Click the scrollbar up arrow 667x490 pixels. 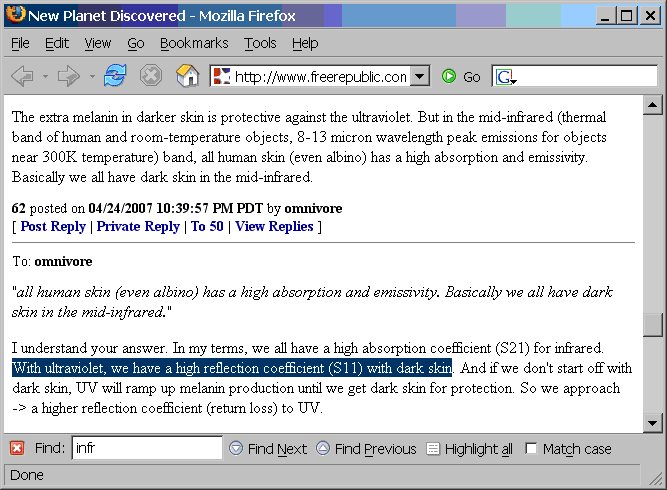click(653, 105)
